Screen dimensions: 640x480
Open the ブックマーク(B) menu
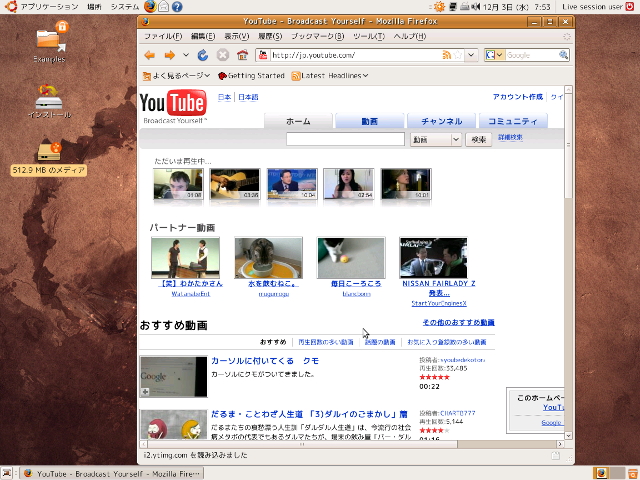pos(318,36)
